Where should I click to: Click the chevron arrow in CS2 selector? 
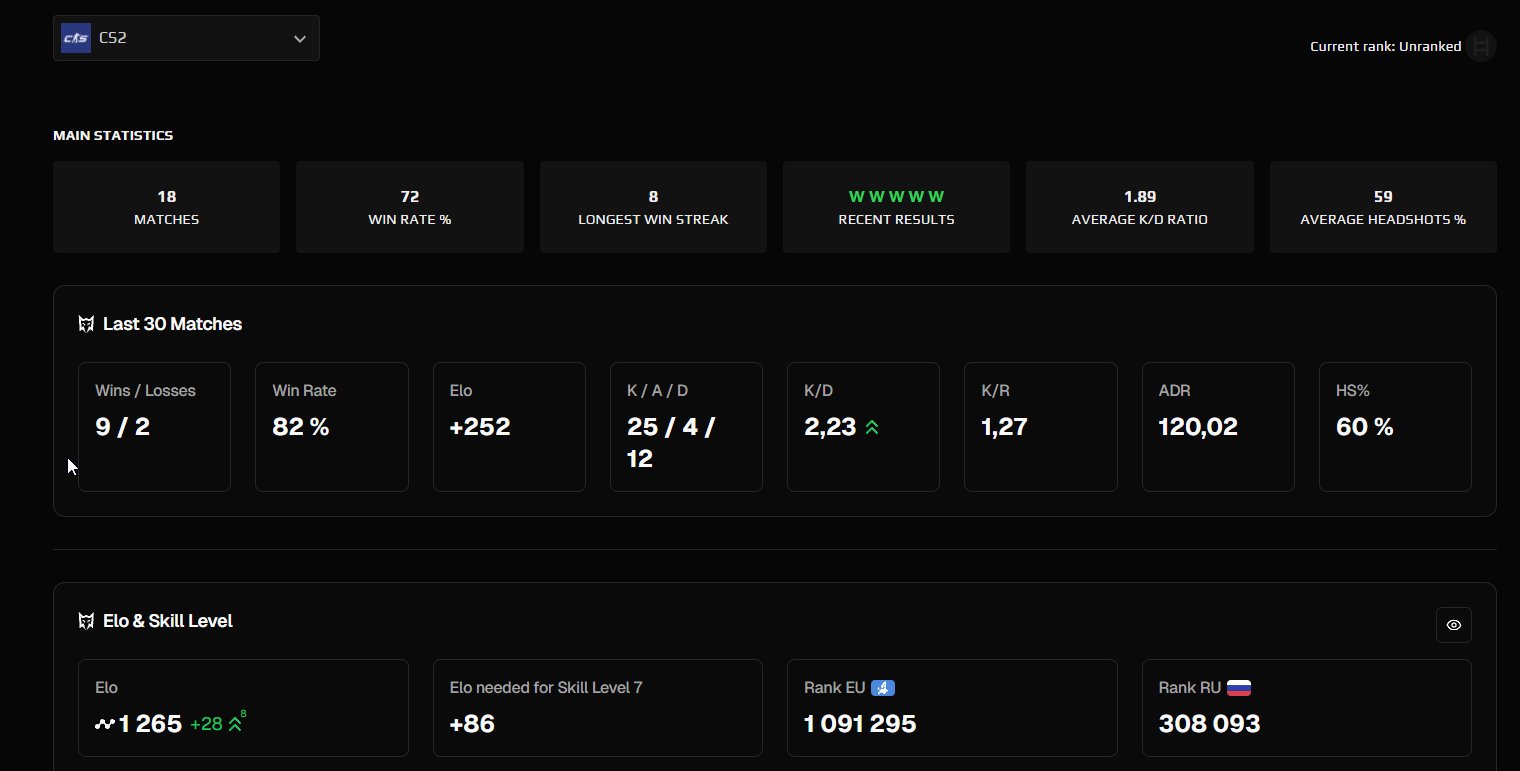[299, 39]
